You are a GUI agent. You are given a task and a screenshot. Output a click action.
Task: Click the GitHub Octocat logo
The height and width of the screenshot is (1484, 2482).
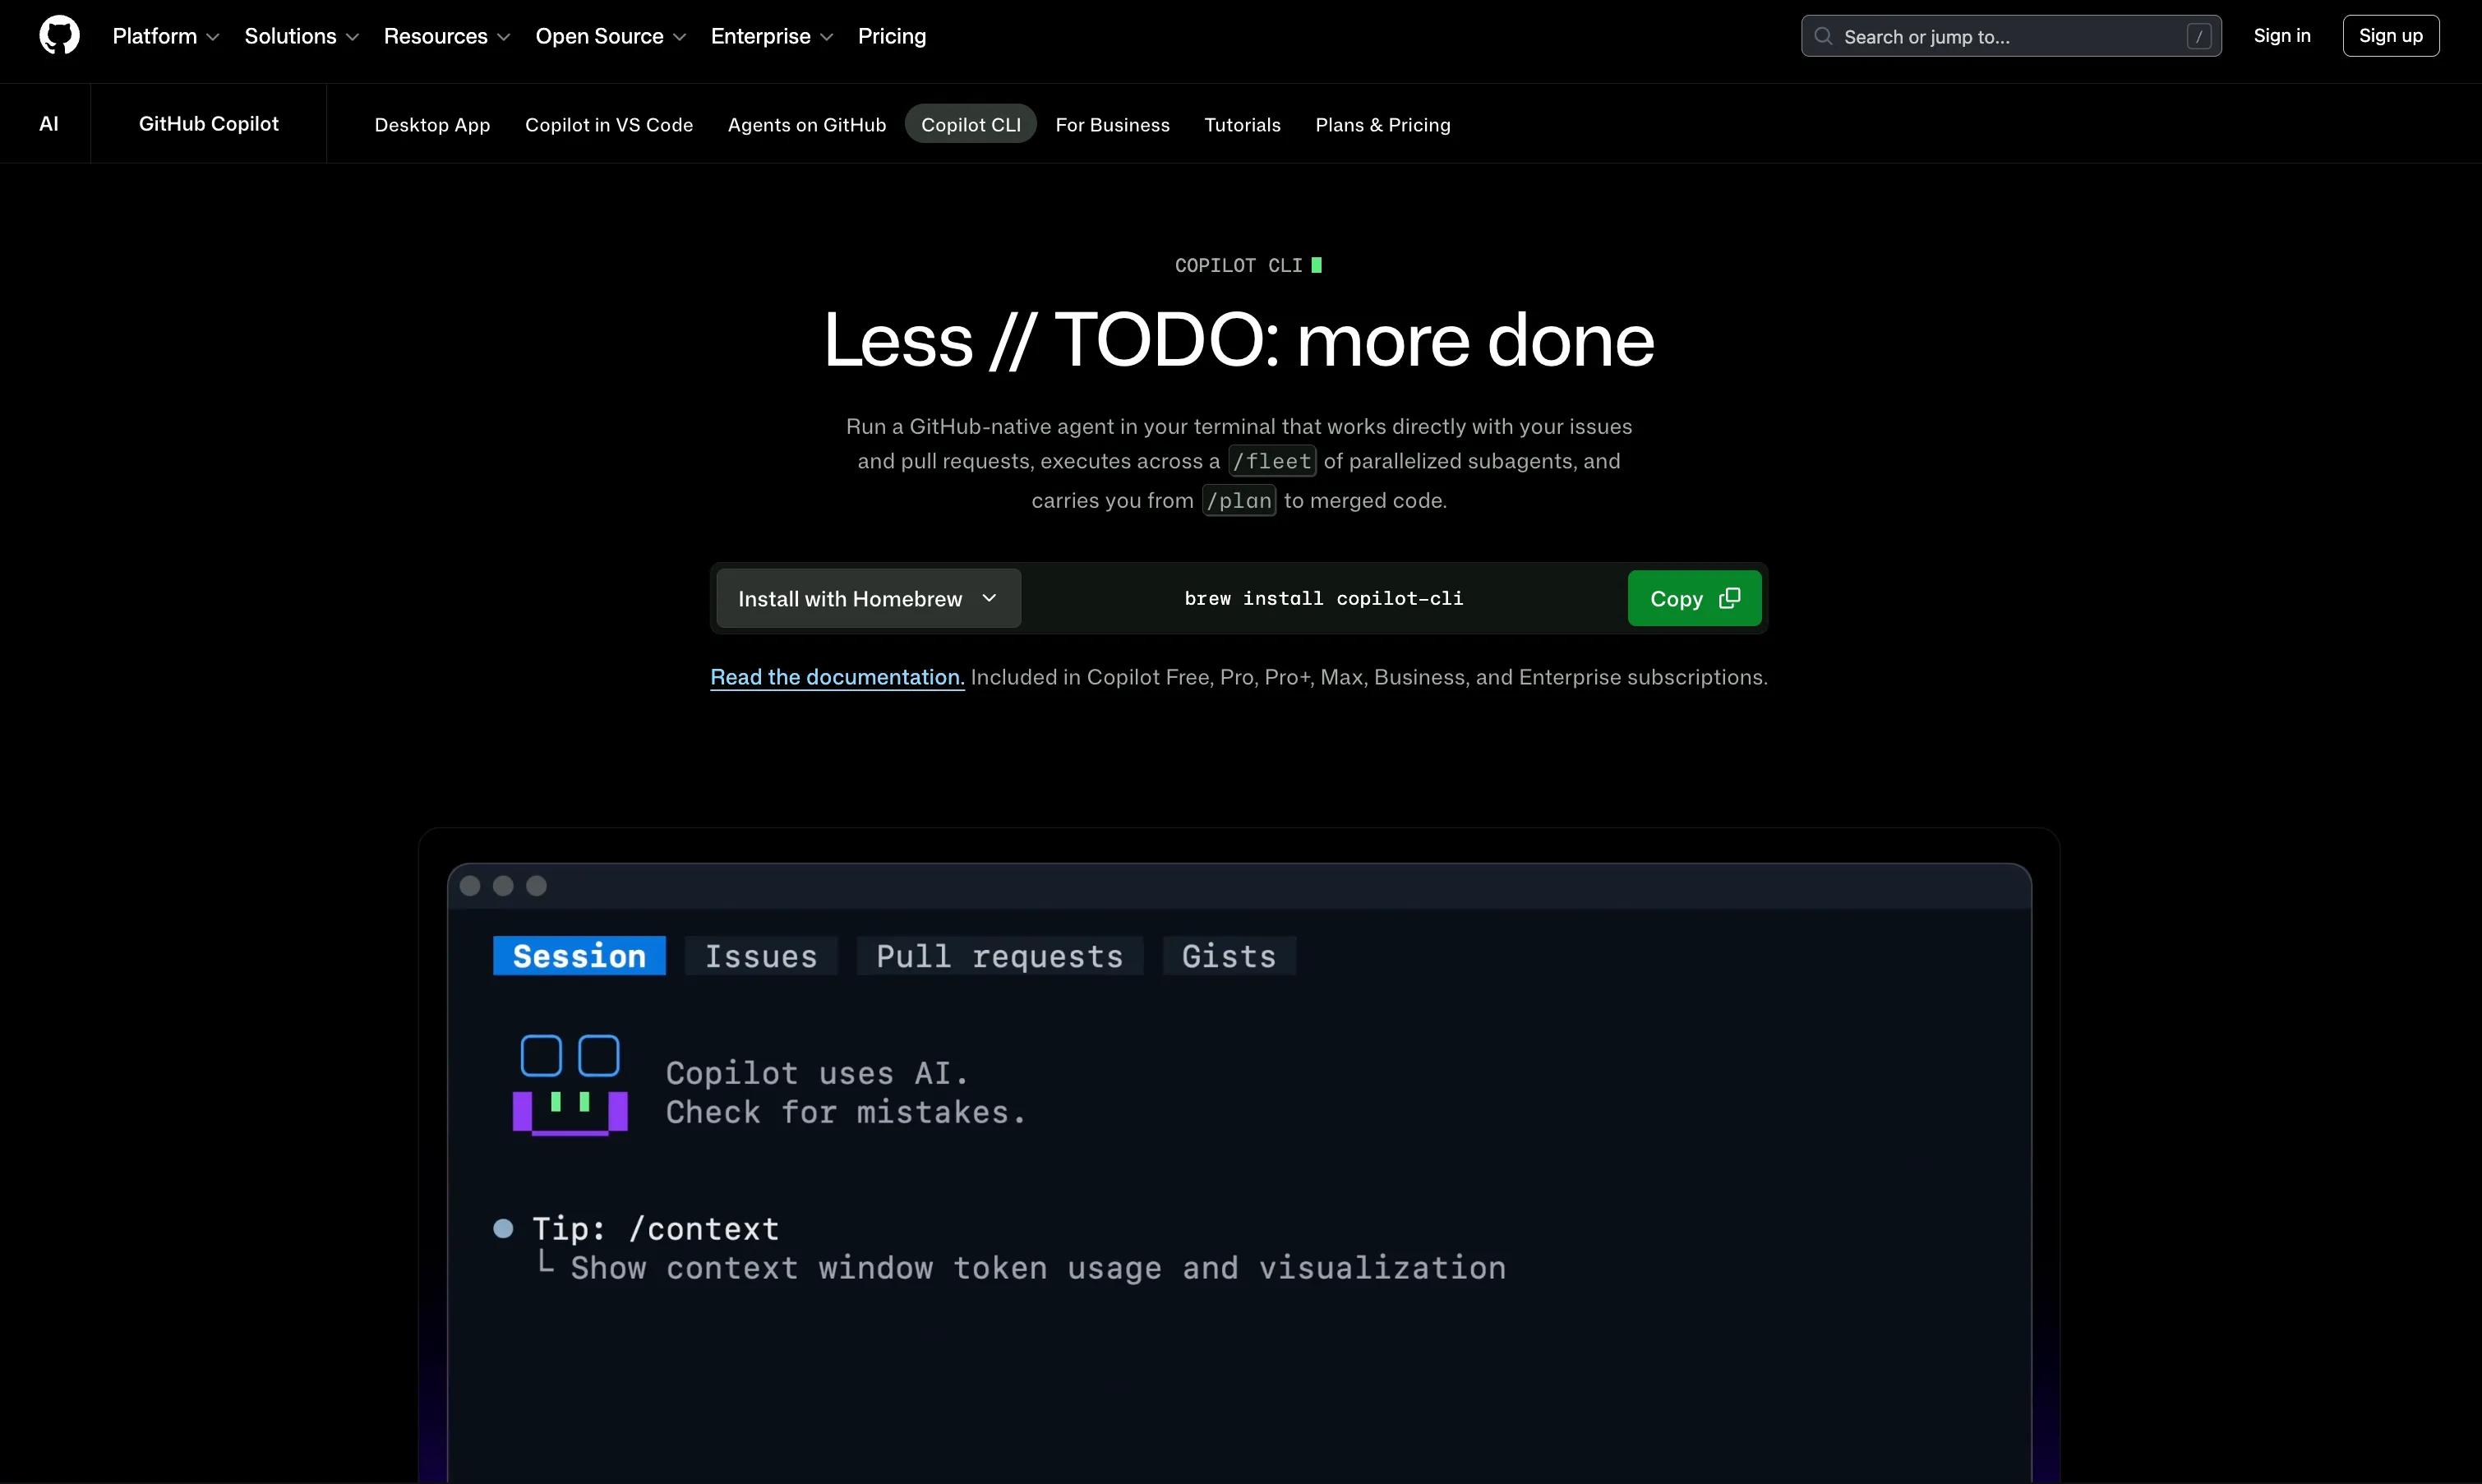point(59,36)
